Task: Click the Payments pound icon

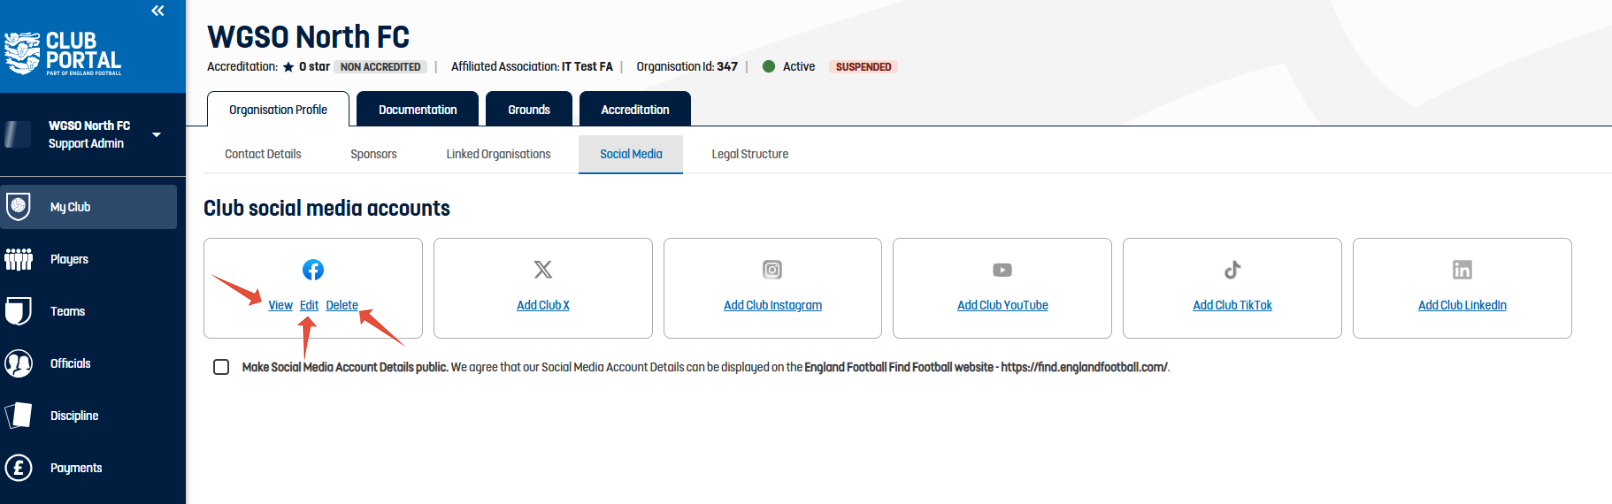Action: click(x=18, y=467)
